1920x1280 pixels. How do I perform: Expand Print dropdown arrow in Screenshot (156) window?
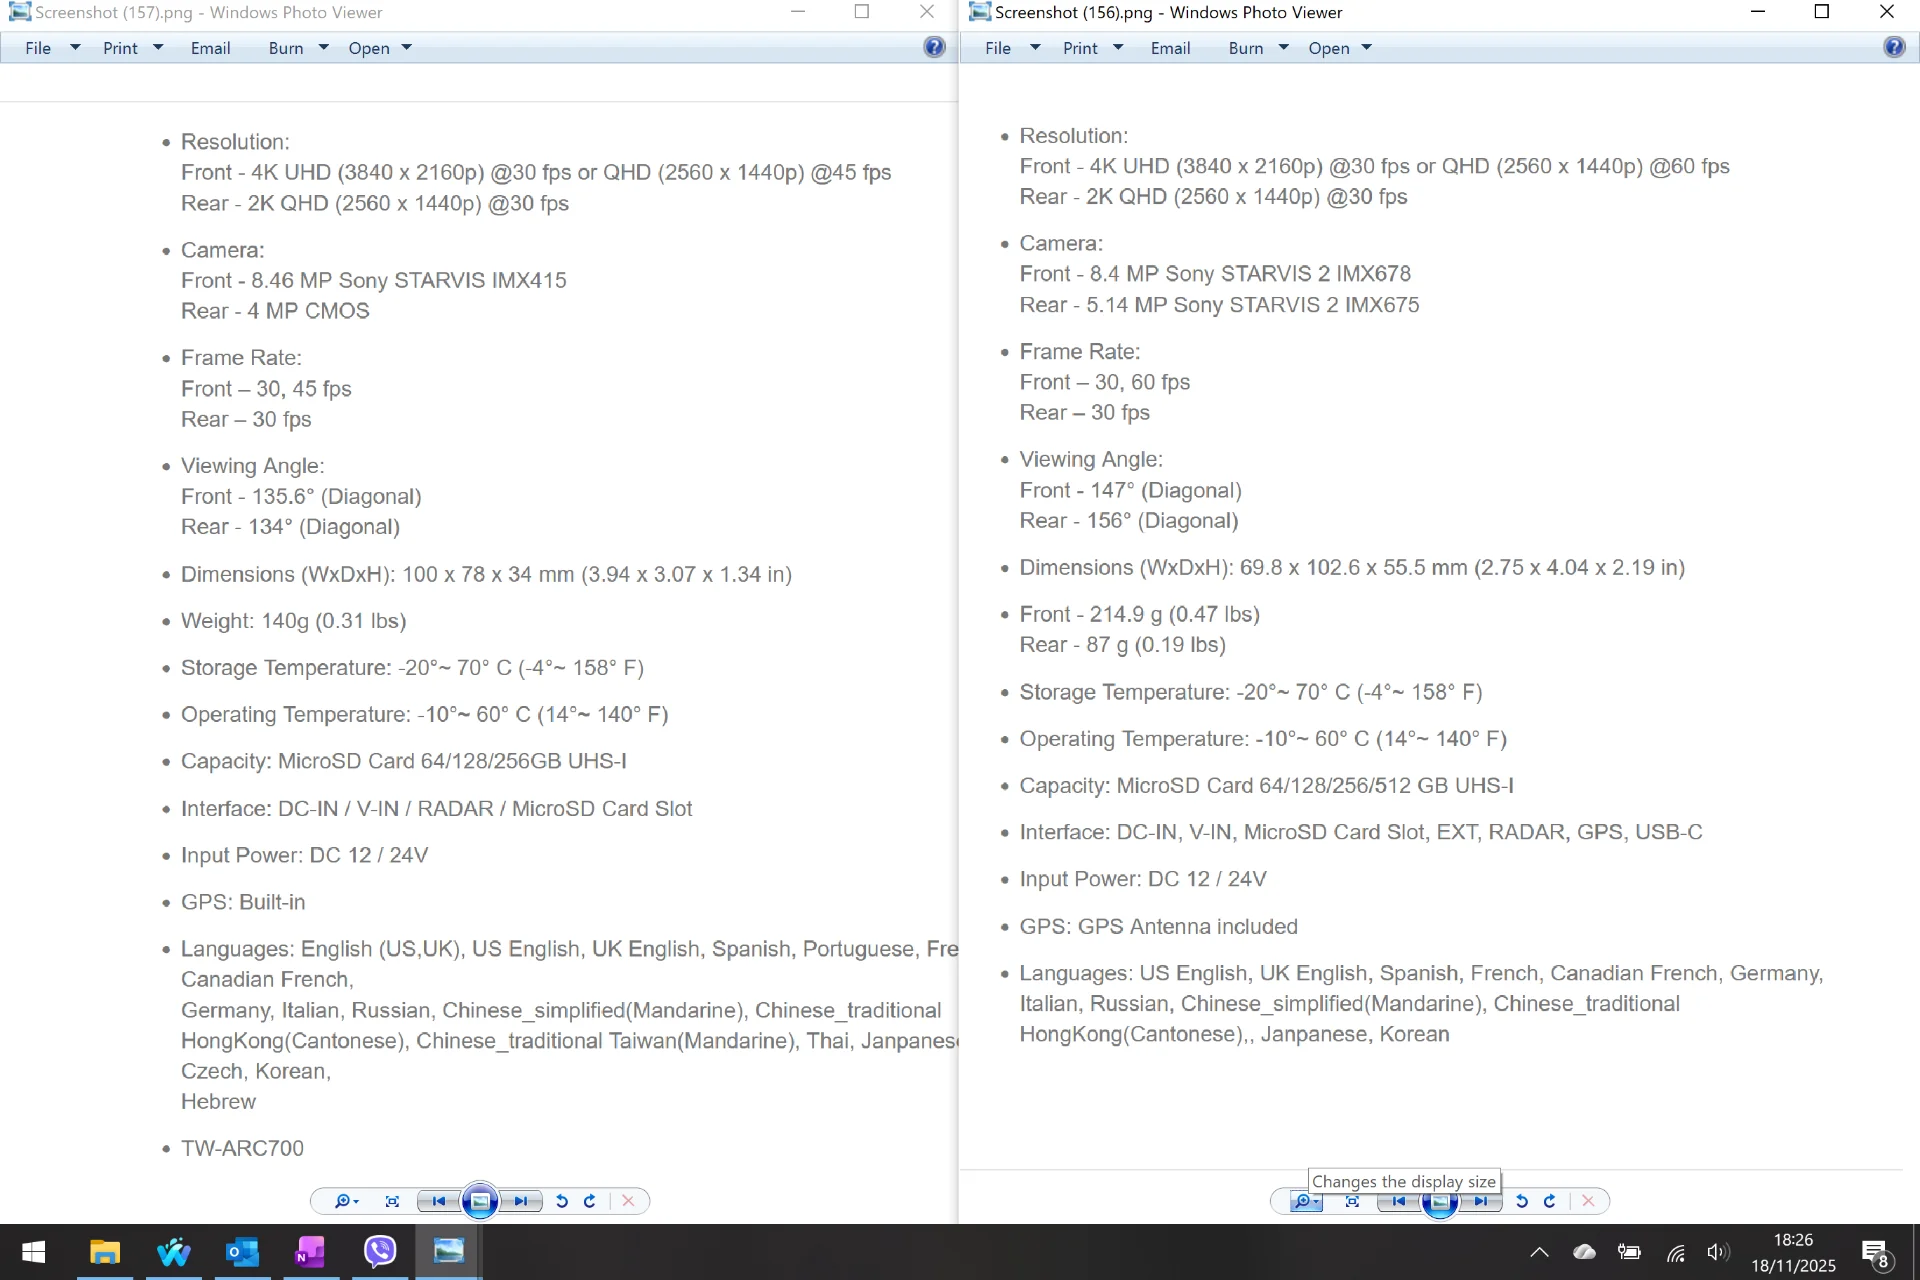pos(1118,48)
